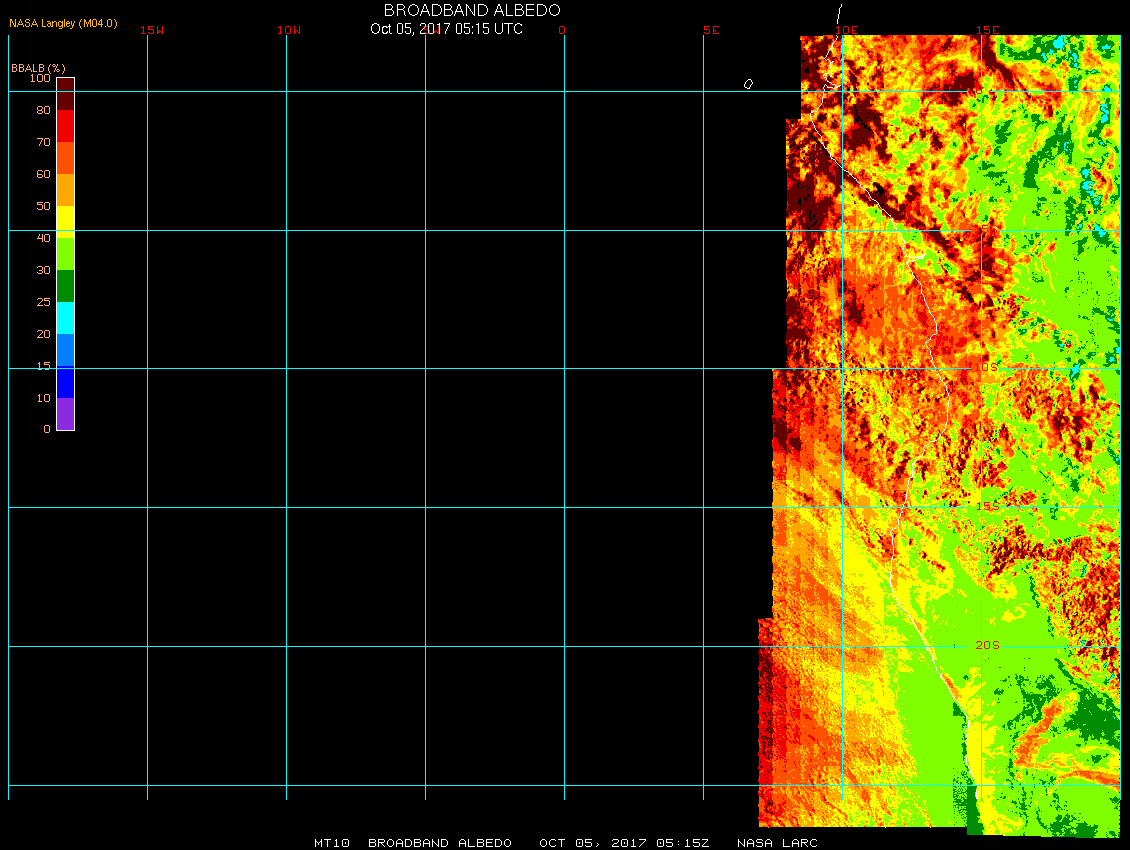Click the "Oct 05, 2017 05:15 UTC" timestamp
The image size is (1130, 850).
click(x=446, y=29)
